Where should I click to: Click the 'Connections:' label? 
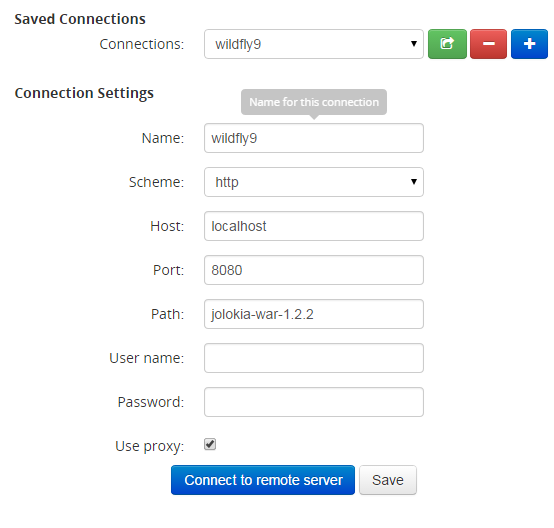pos(142,44)
